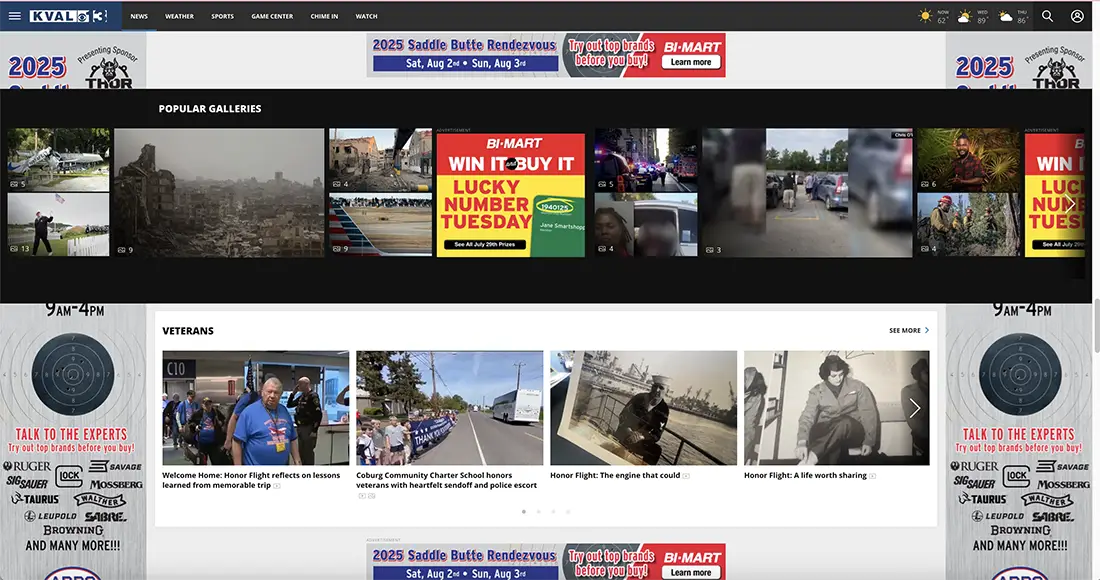This screenshot has height=580, width=1100.
Task: Click left Talk to the Experts ad
Action: 73,442
